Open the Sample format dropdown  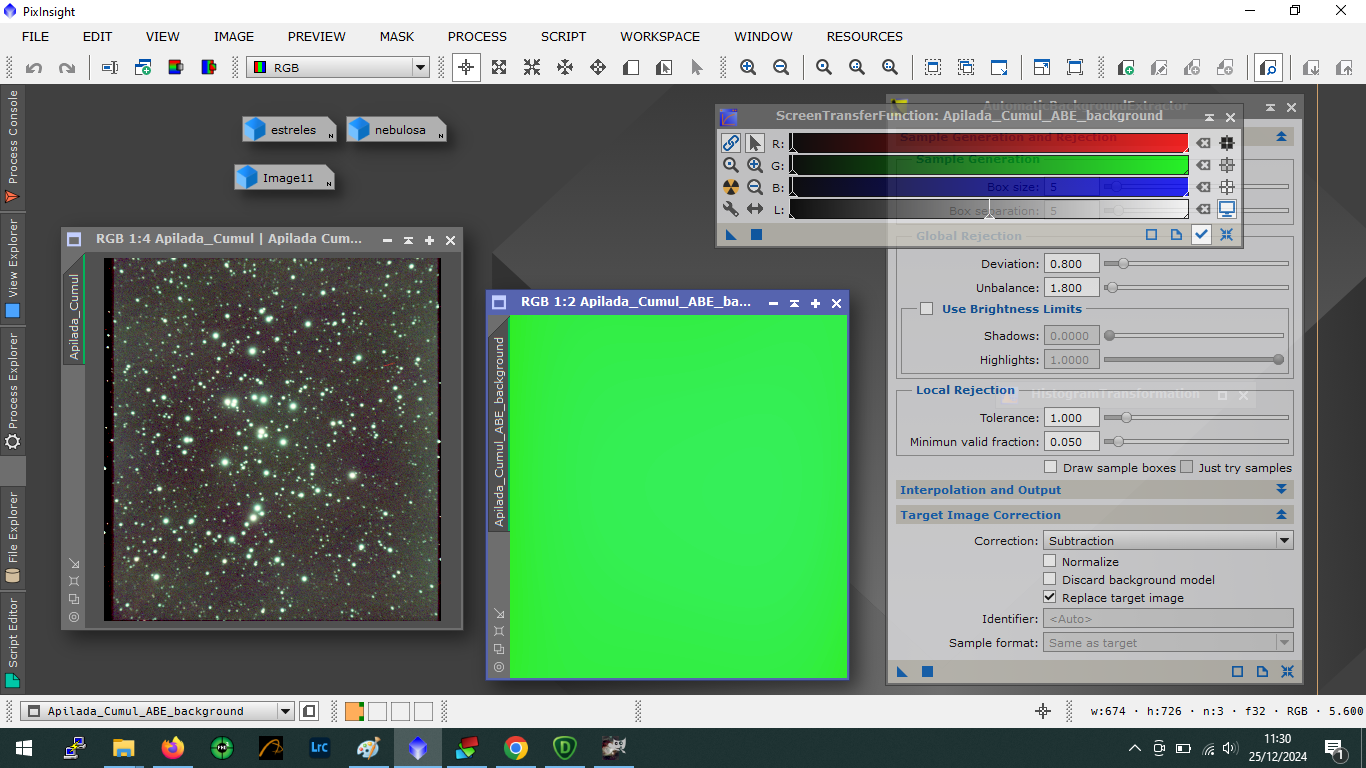tap(1168, 643)
